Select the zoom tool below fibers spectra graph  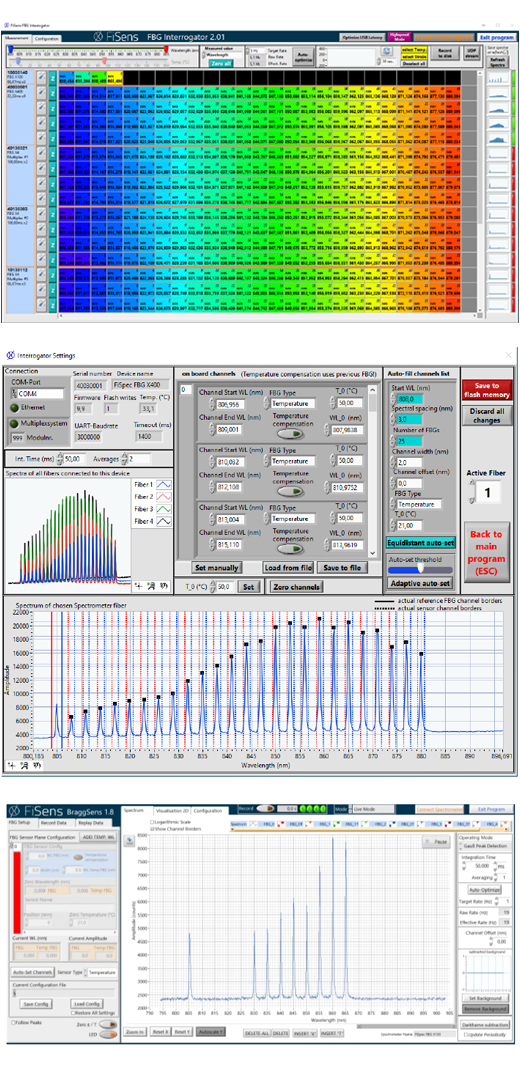pos(151,585)
